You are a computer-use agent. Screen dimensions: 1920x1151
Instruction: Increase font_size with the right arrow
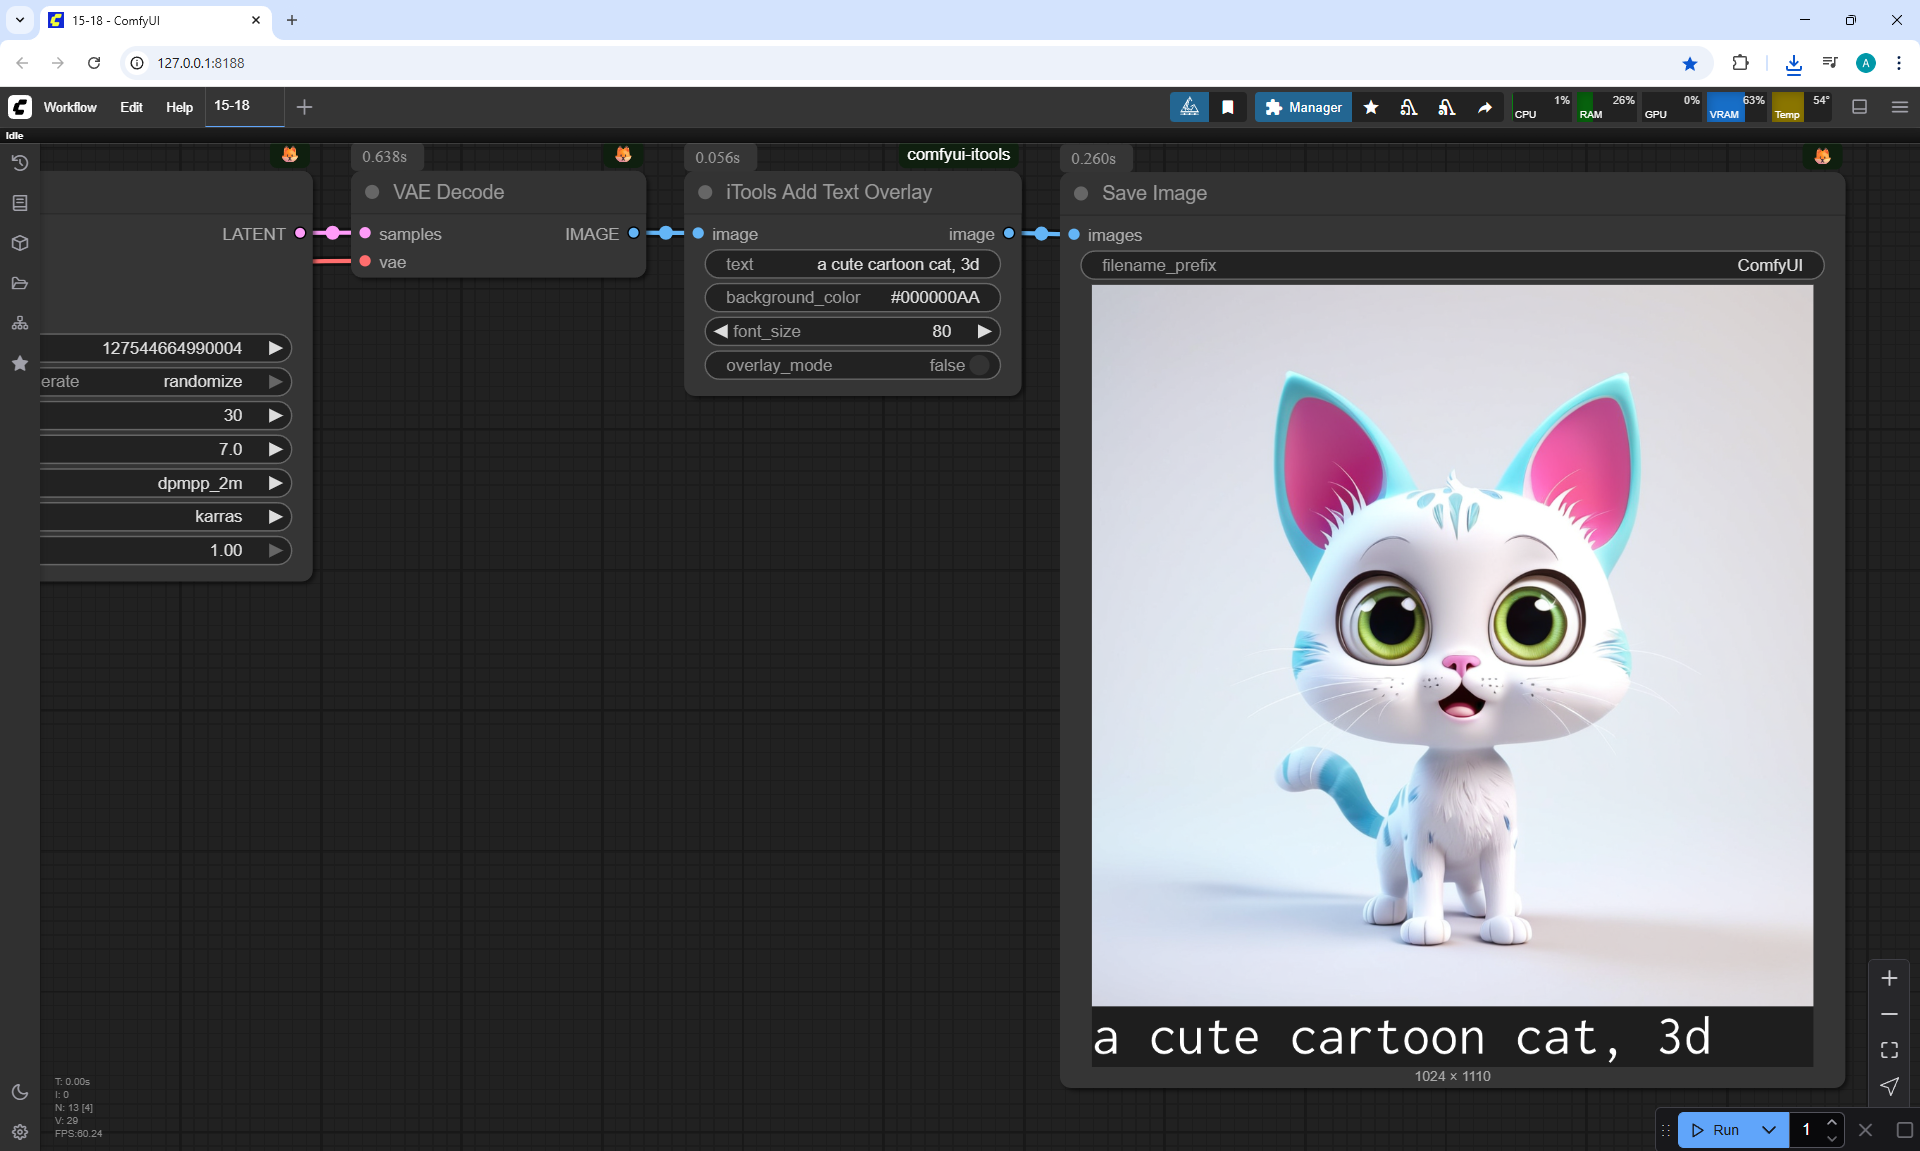click(x=984, y=331)
